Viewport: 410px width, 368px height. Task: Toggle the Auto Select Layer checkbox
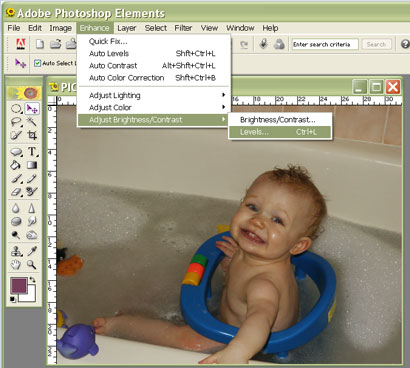pos(37,63)
